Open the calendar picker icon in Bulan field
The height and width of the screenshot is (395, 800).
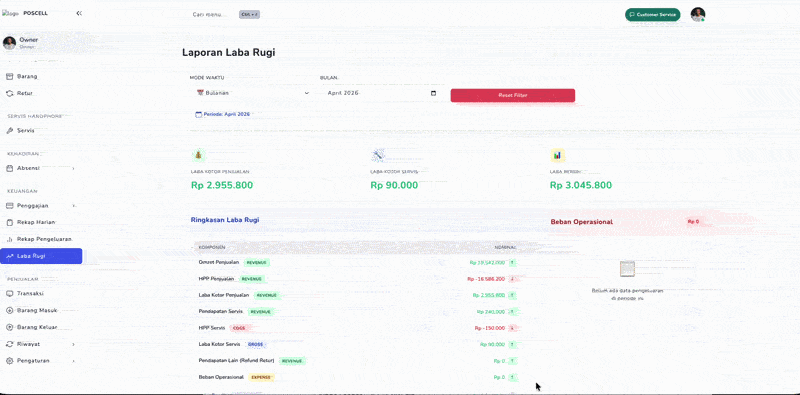point(434,93)
